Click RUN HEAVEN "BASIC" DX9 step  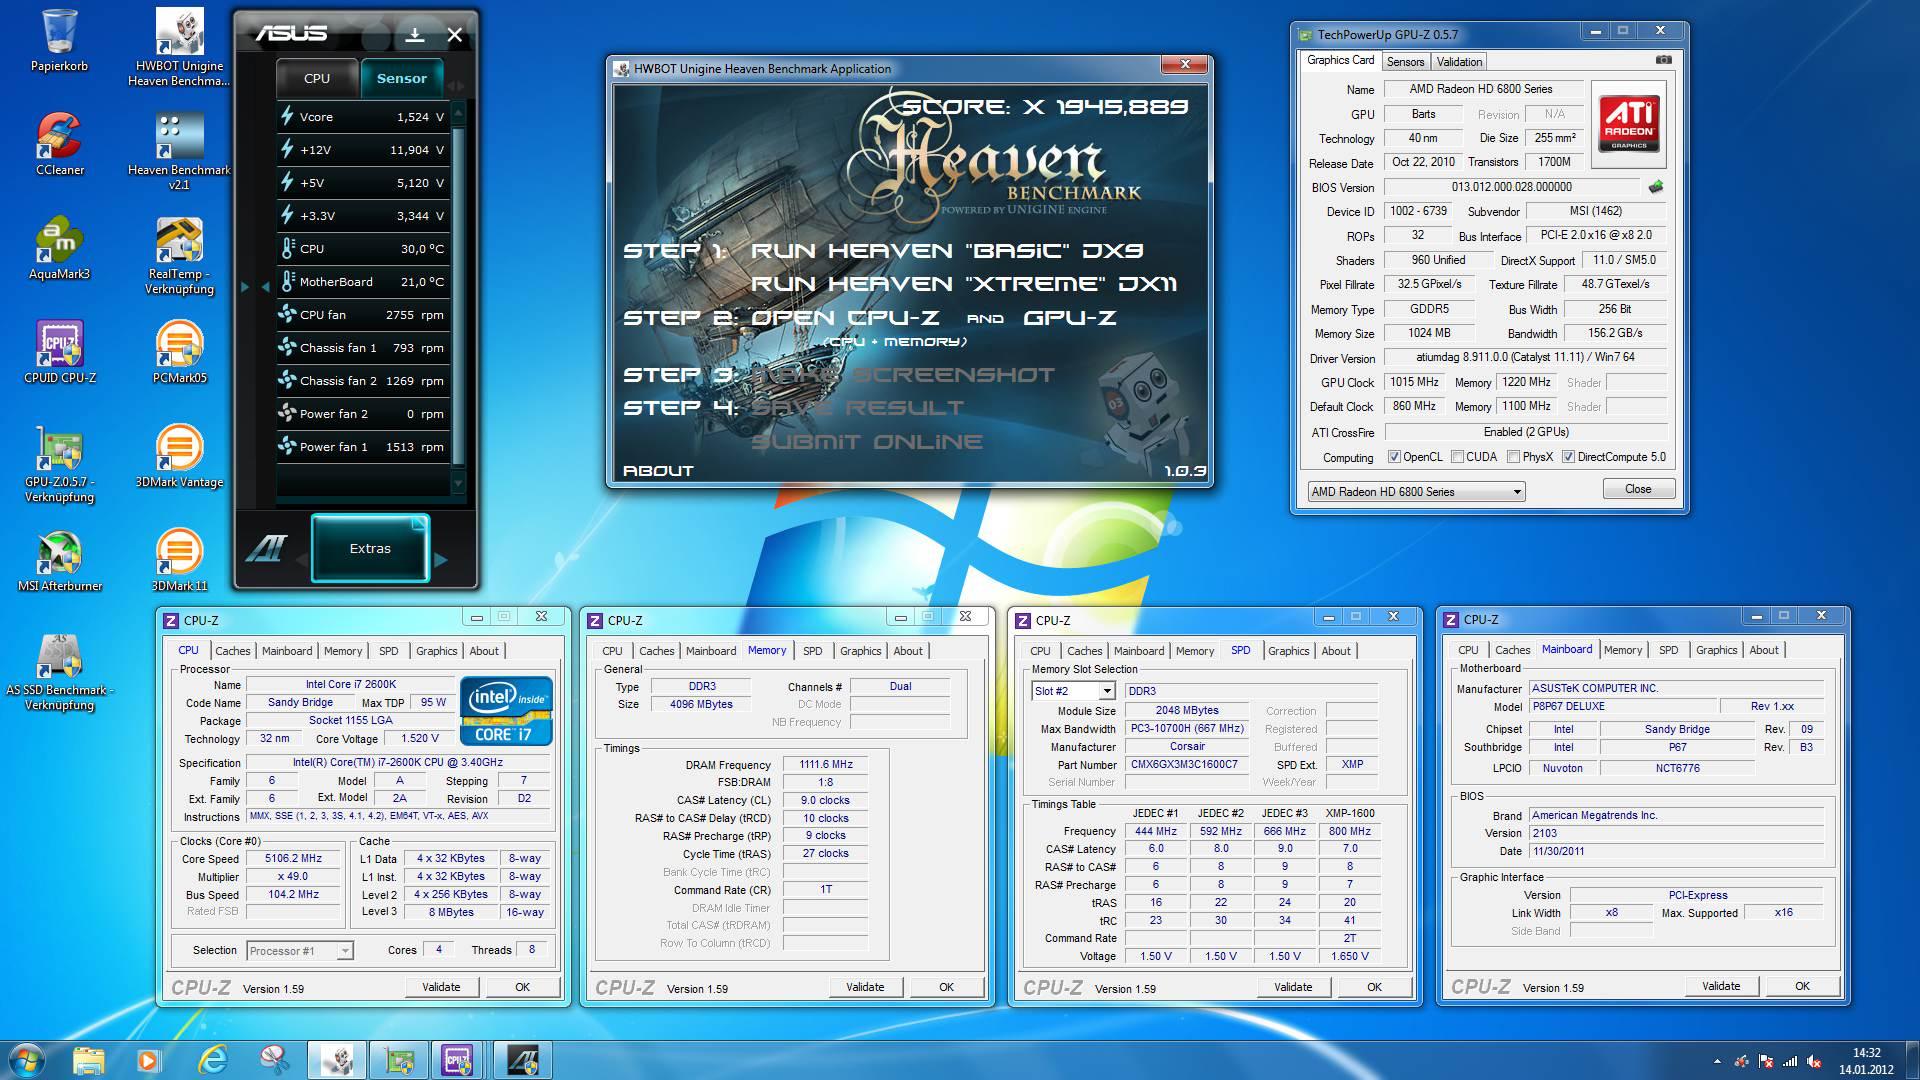coord(947,251)
